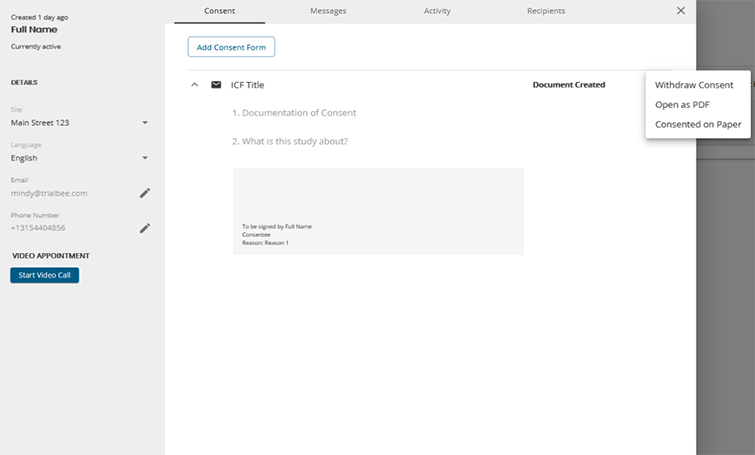Click the pencil icon next to Email
Image resolution: width=755 pixels, height=455 pixels.
click(145, 193)
